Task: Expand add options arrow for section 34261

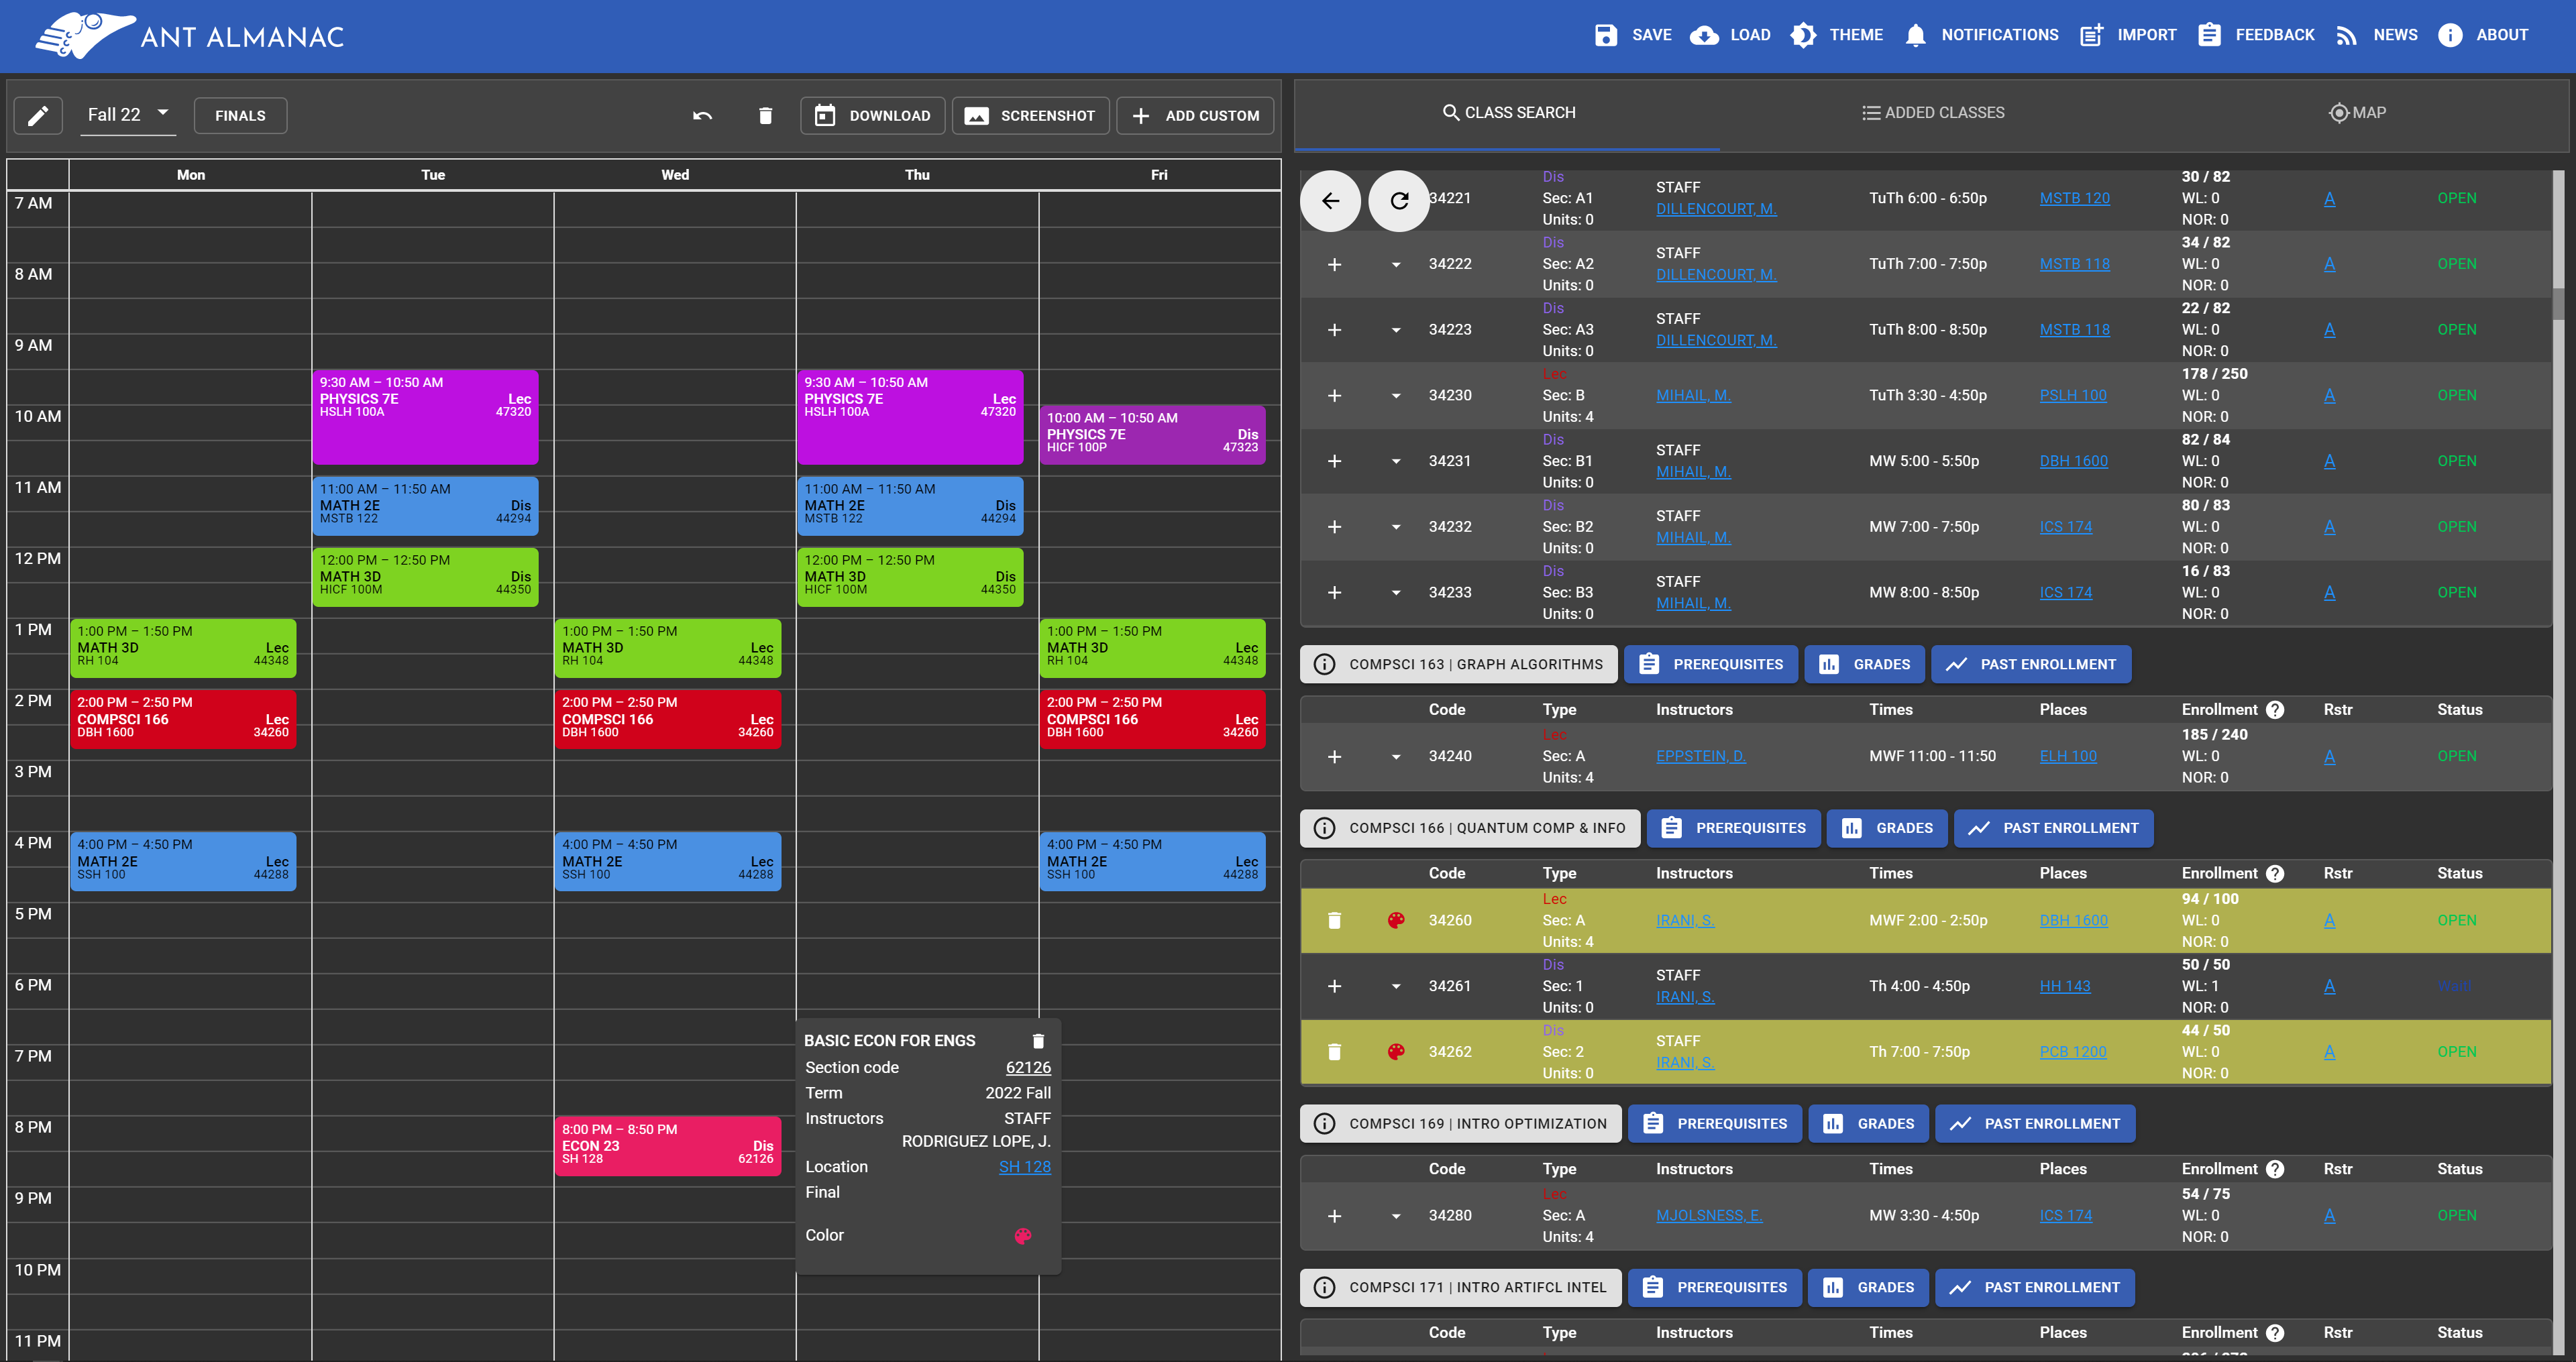Action: (1396, 986)
